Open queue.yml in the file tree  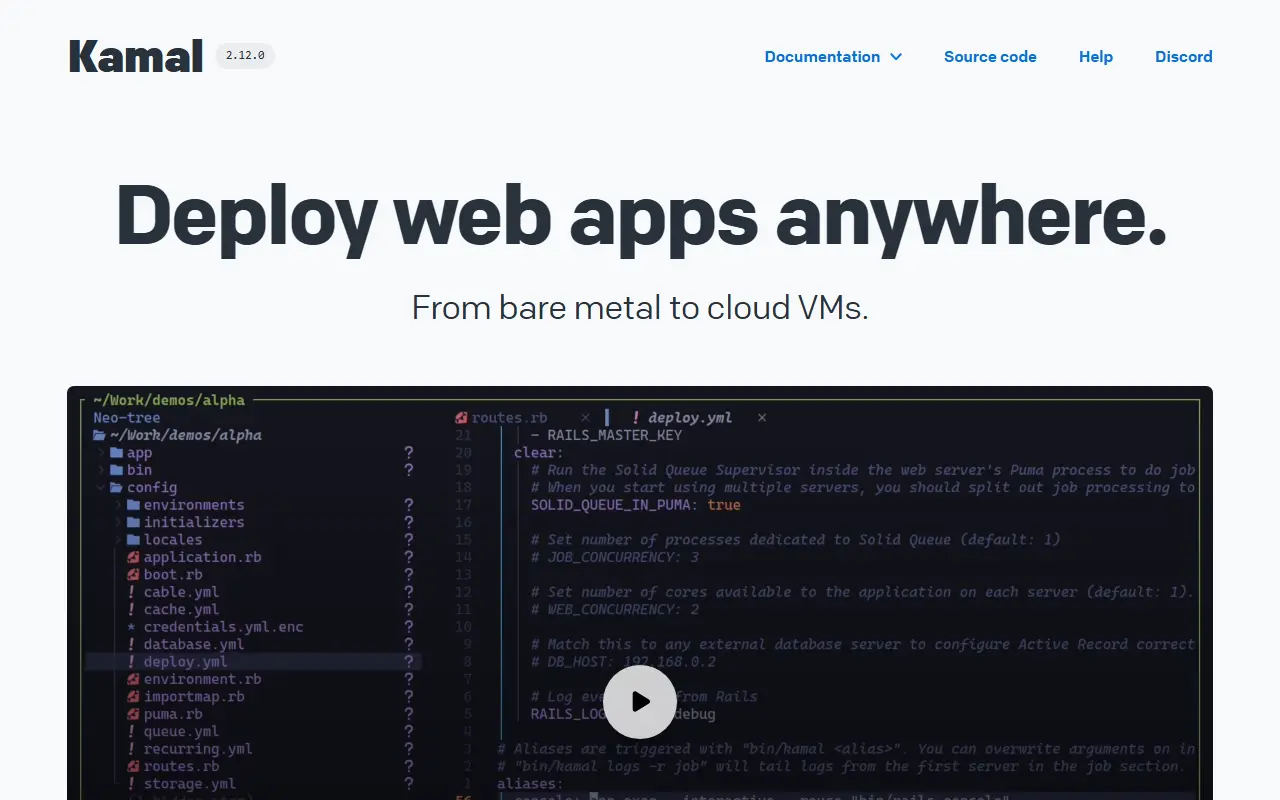[x=173, y=732]
